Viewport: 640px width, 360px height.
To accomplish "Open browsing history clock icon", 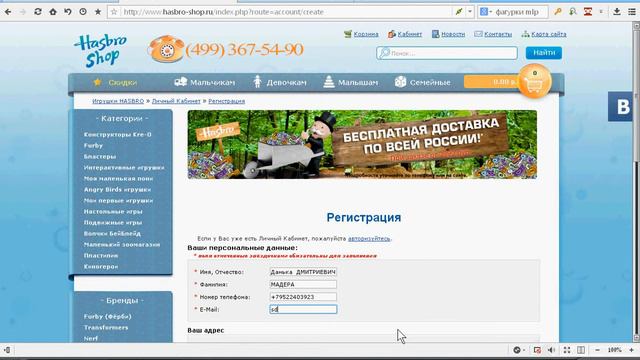I will click(83, 12).
